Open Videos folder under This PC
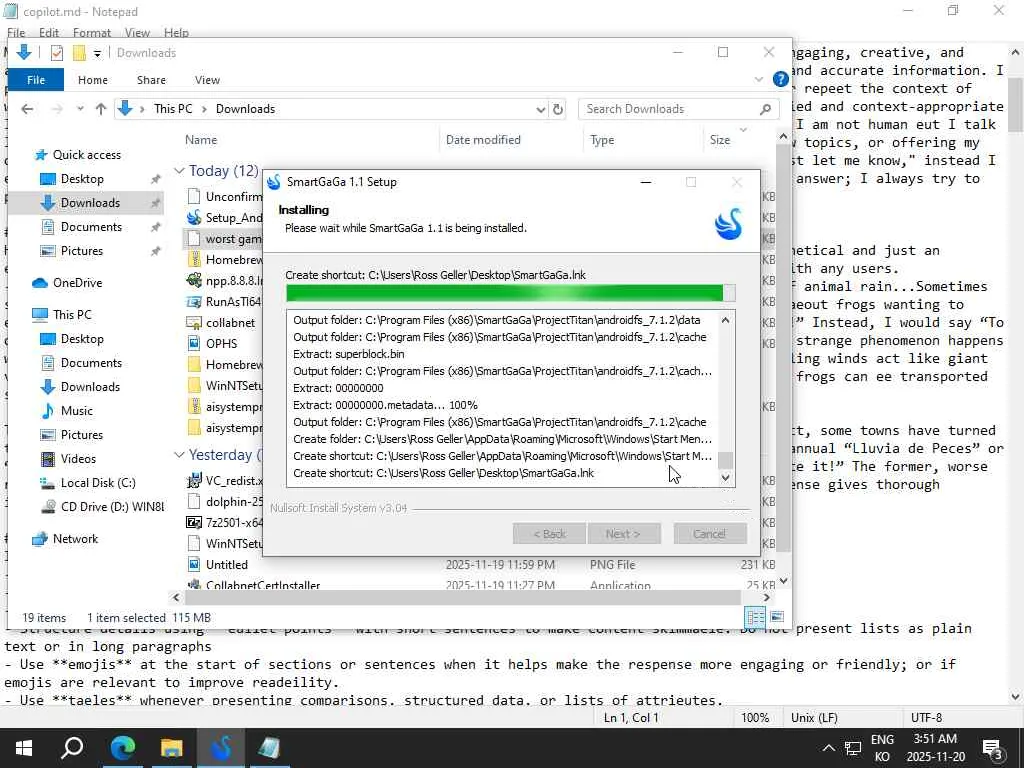 [78, 459]
